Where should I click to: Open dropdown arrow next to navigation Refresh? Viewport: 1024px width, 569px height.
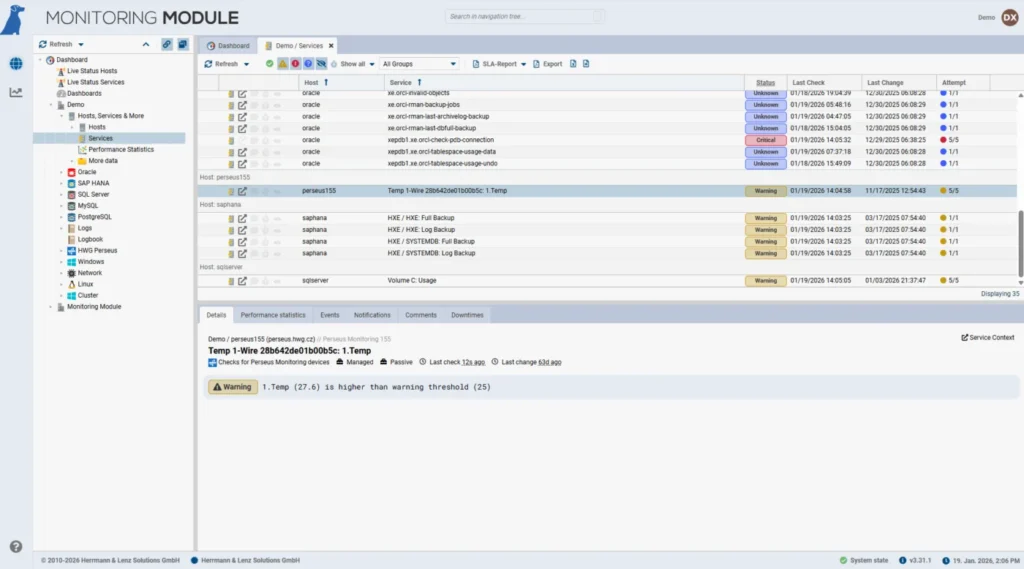click(x=81, y=44)
